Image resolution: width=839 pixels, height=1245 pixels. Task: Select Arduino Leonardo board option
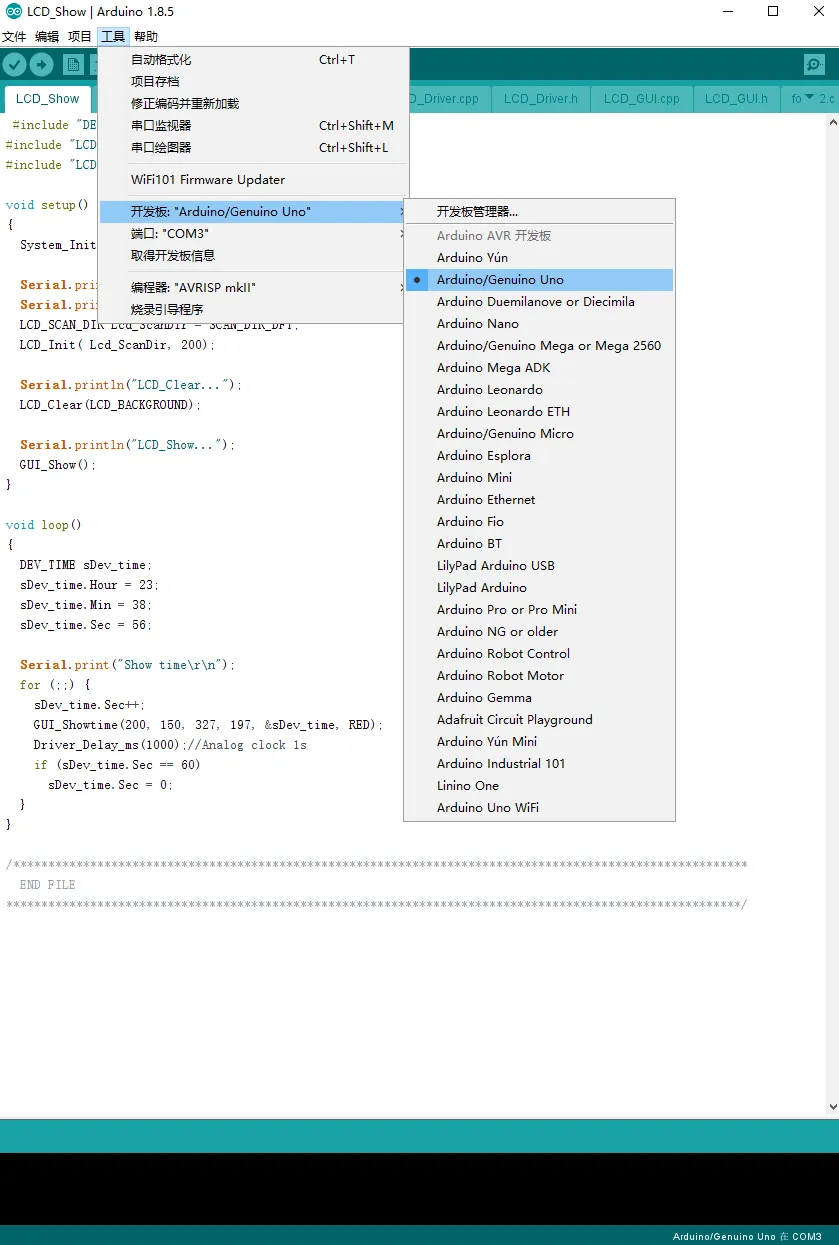coord(539,390)
